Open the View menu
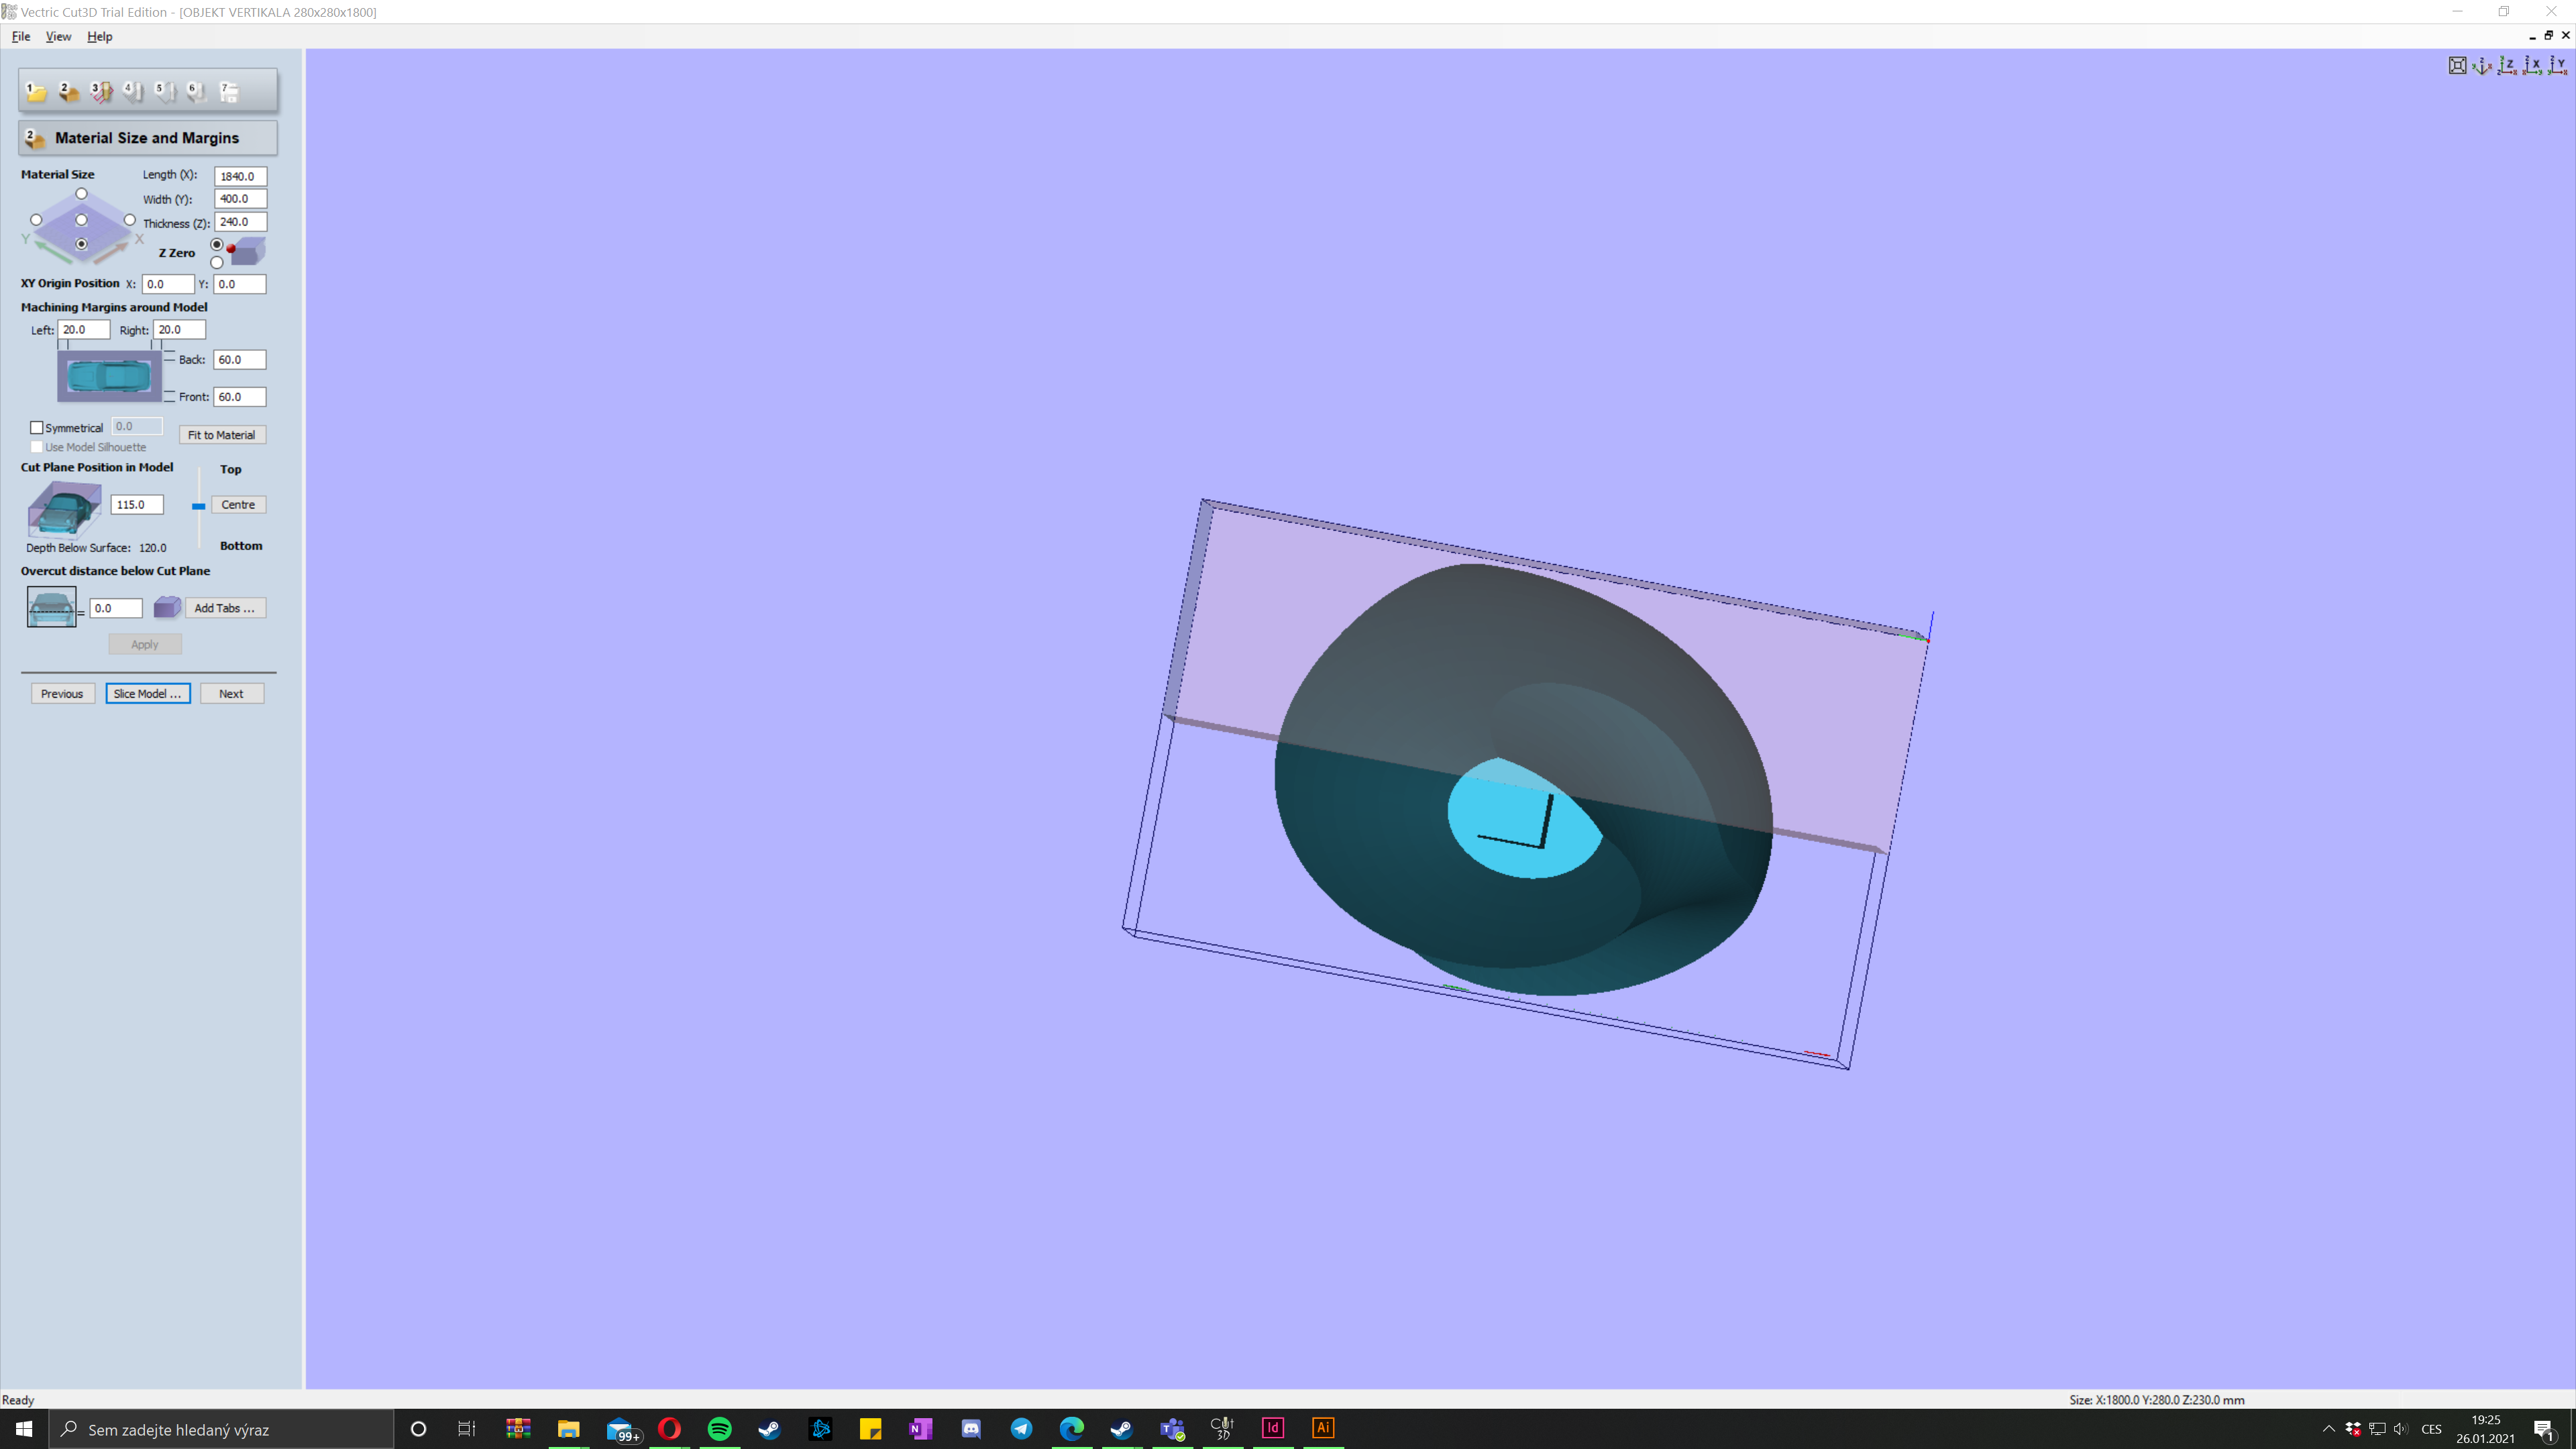This screenshot has width=2576, height=1449. (58, 36)
